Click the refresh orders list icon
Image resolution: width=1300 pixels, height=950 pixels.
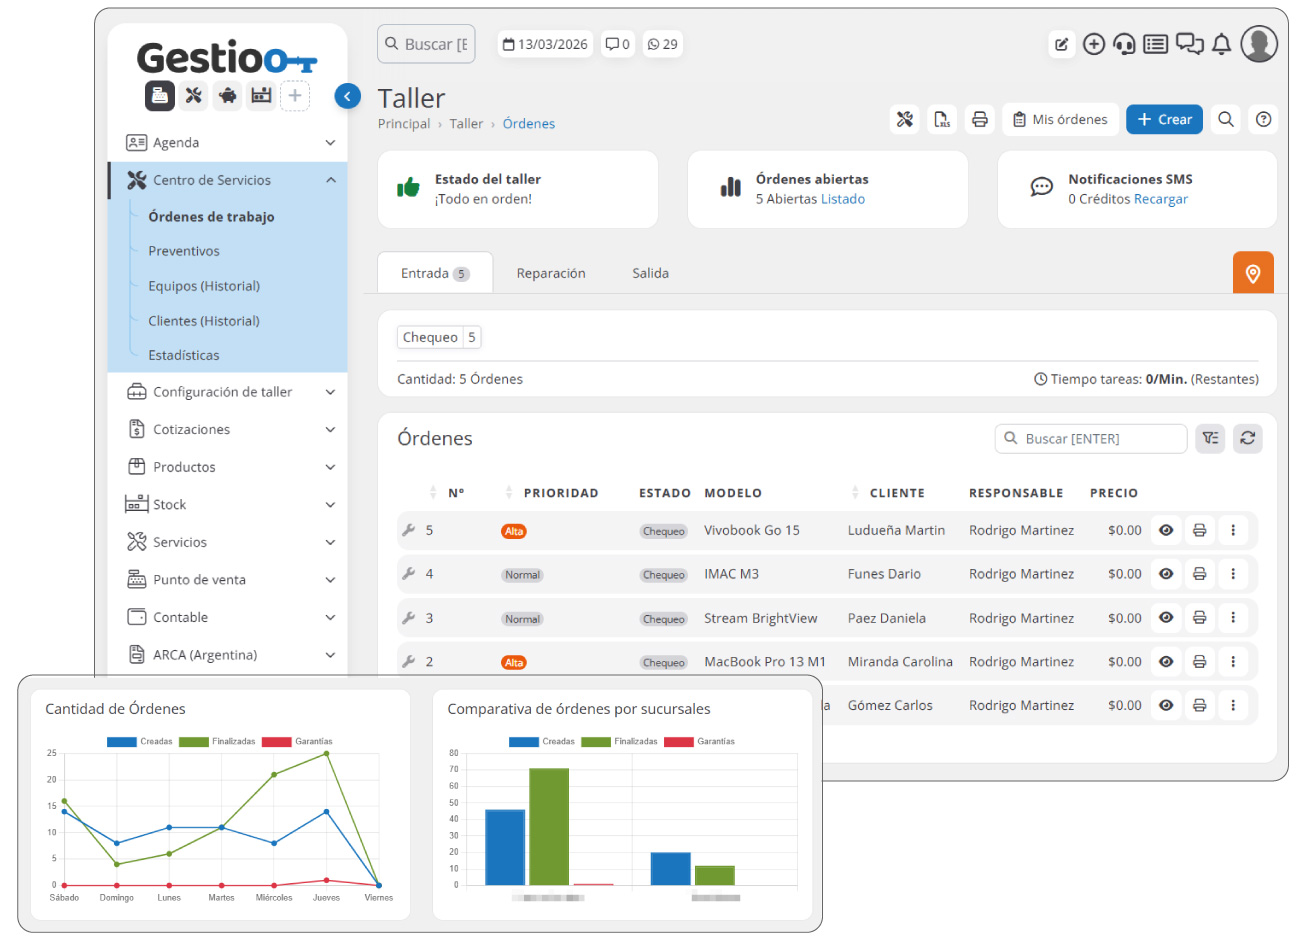(x=1247, y=438)
